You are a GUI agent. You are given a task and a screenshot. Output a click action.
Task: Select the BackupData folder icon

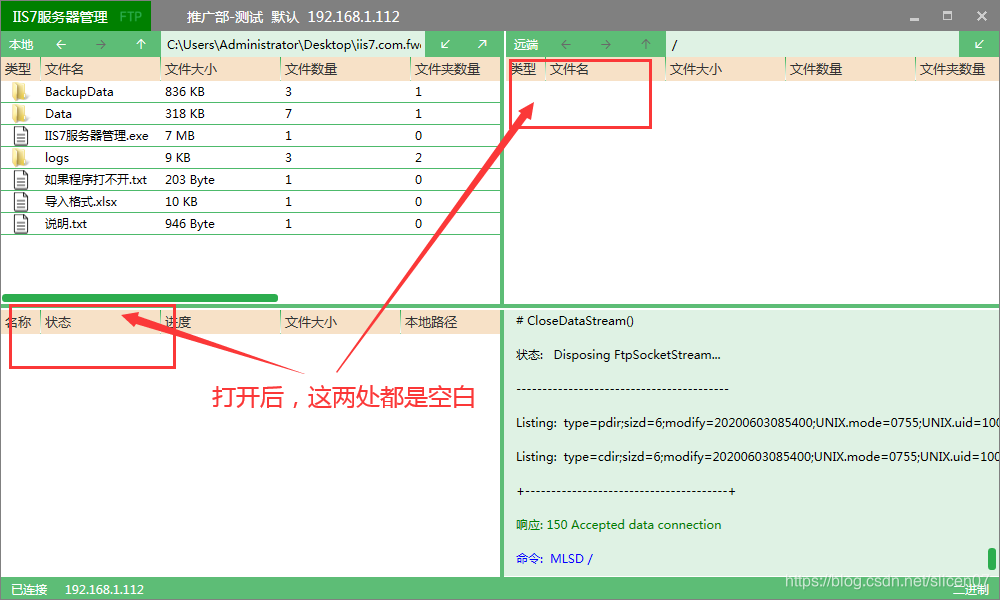pyautogui.click(x=20, y=92)
